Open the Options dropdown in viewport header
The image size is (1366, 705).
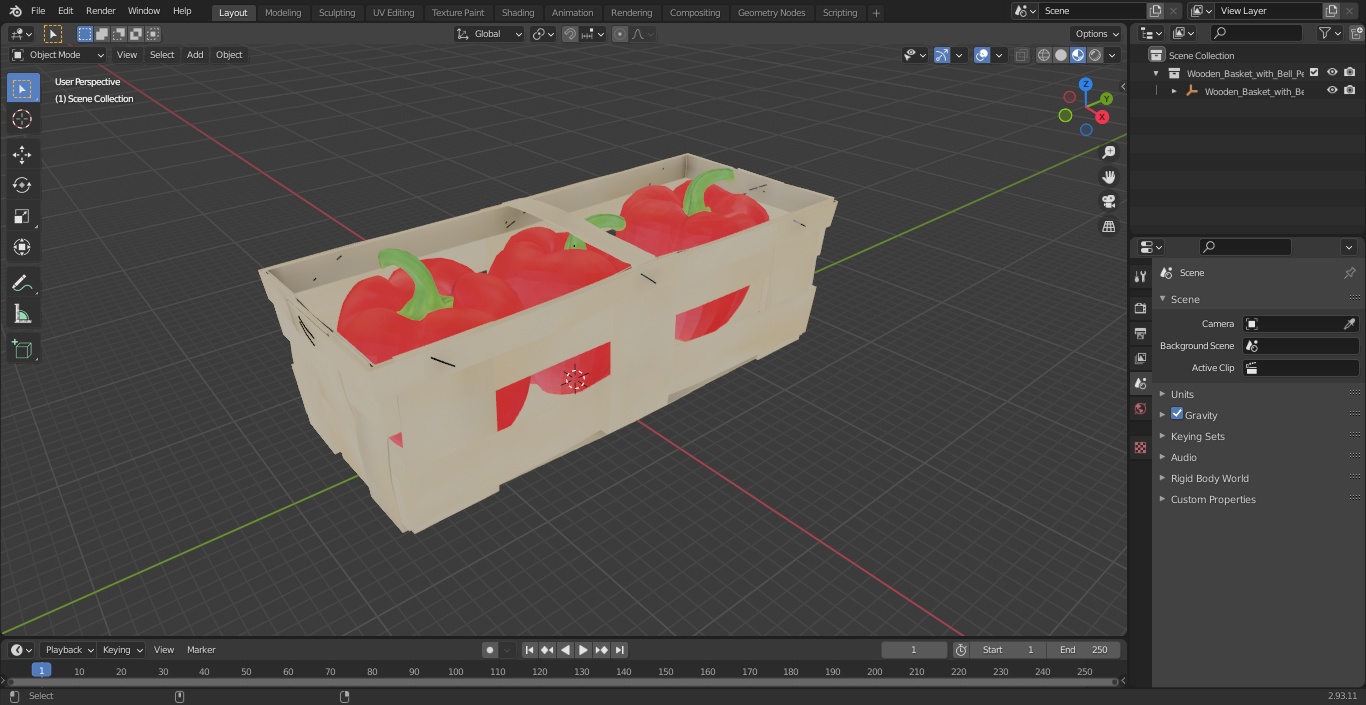click(1097, 34)
